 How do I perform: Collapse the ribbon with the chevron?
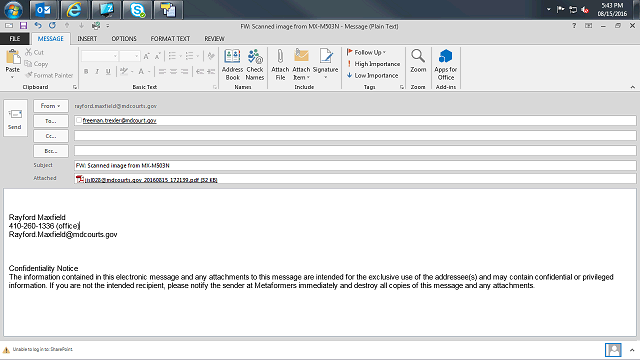point(632,87)
